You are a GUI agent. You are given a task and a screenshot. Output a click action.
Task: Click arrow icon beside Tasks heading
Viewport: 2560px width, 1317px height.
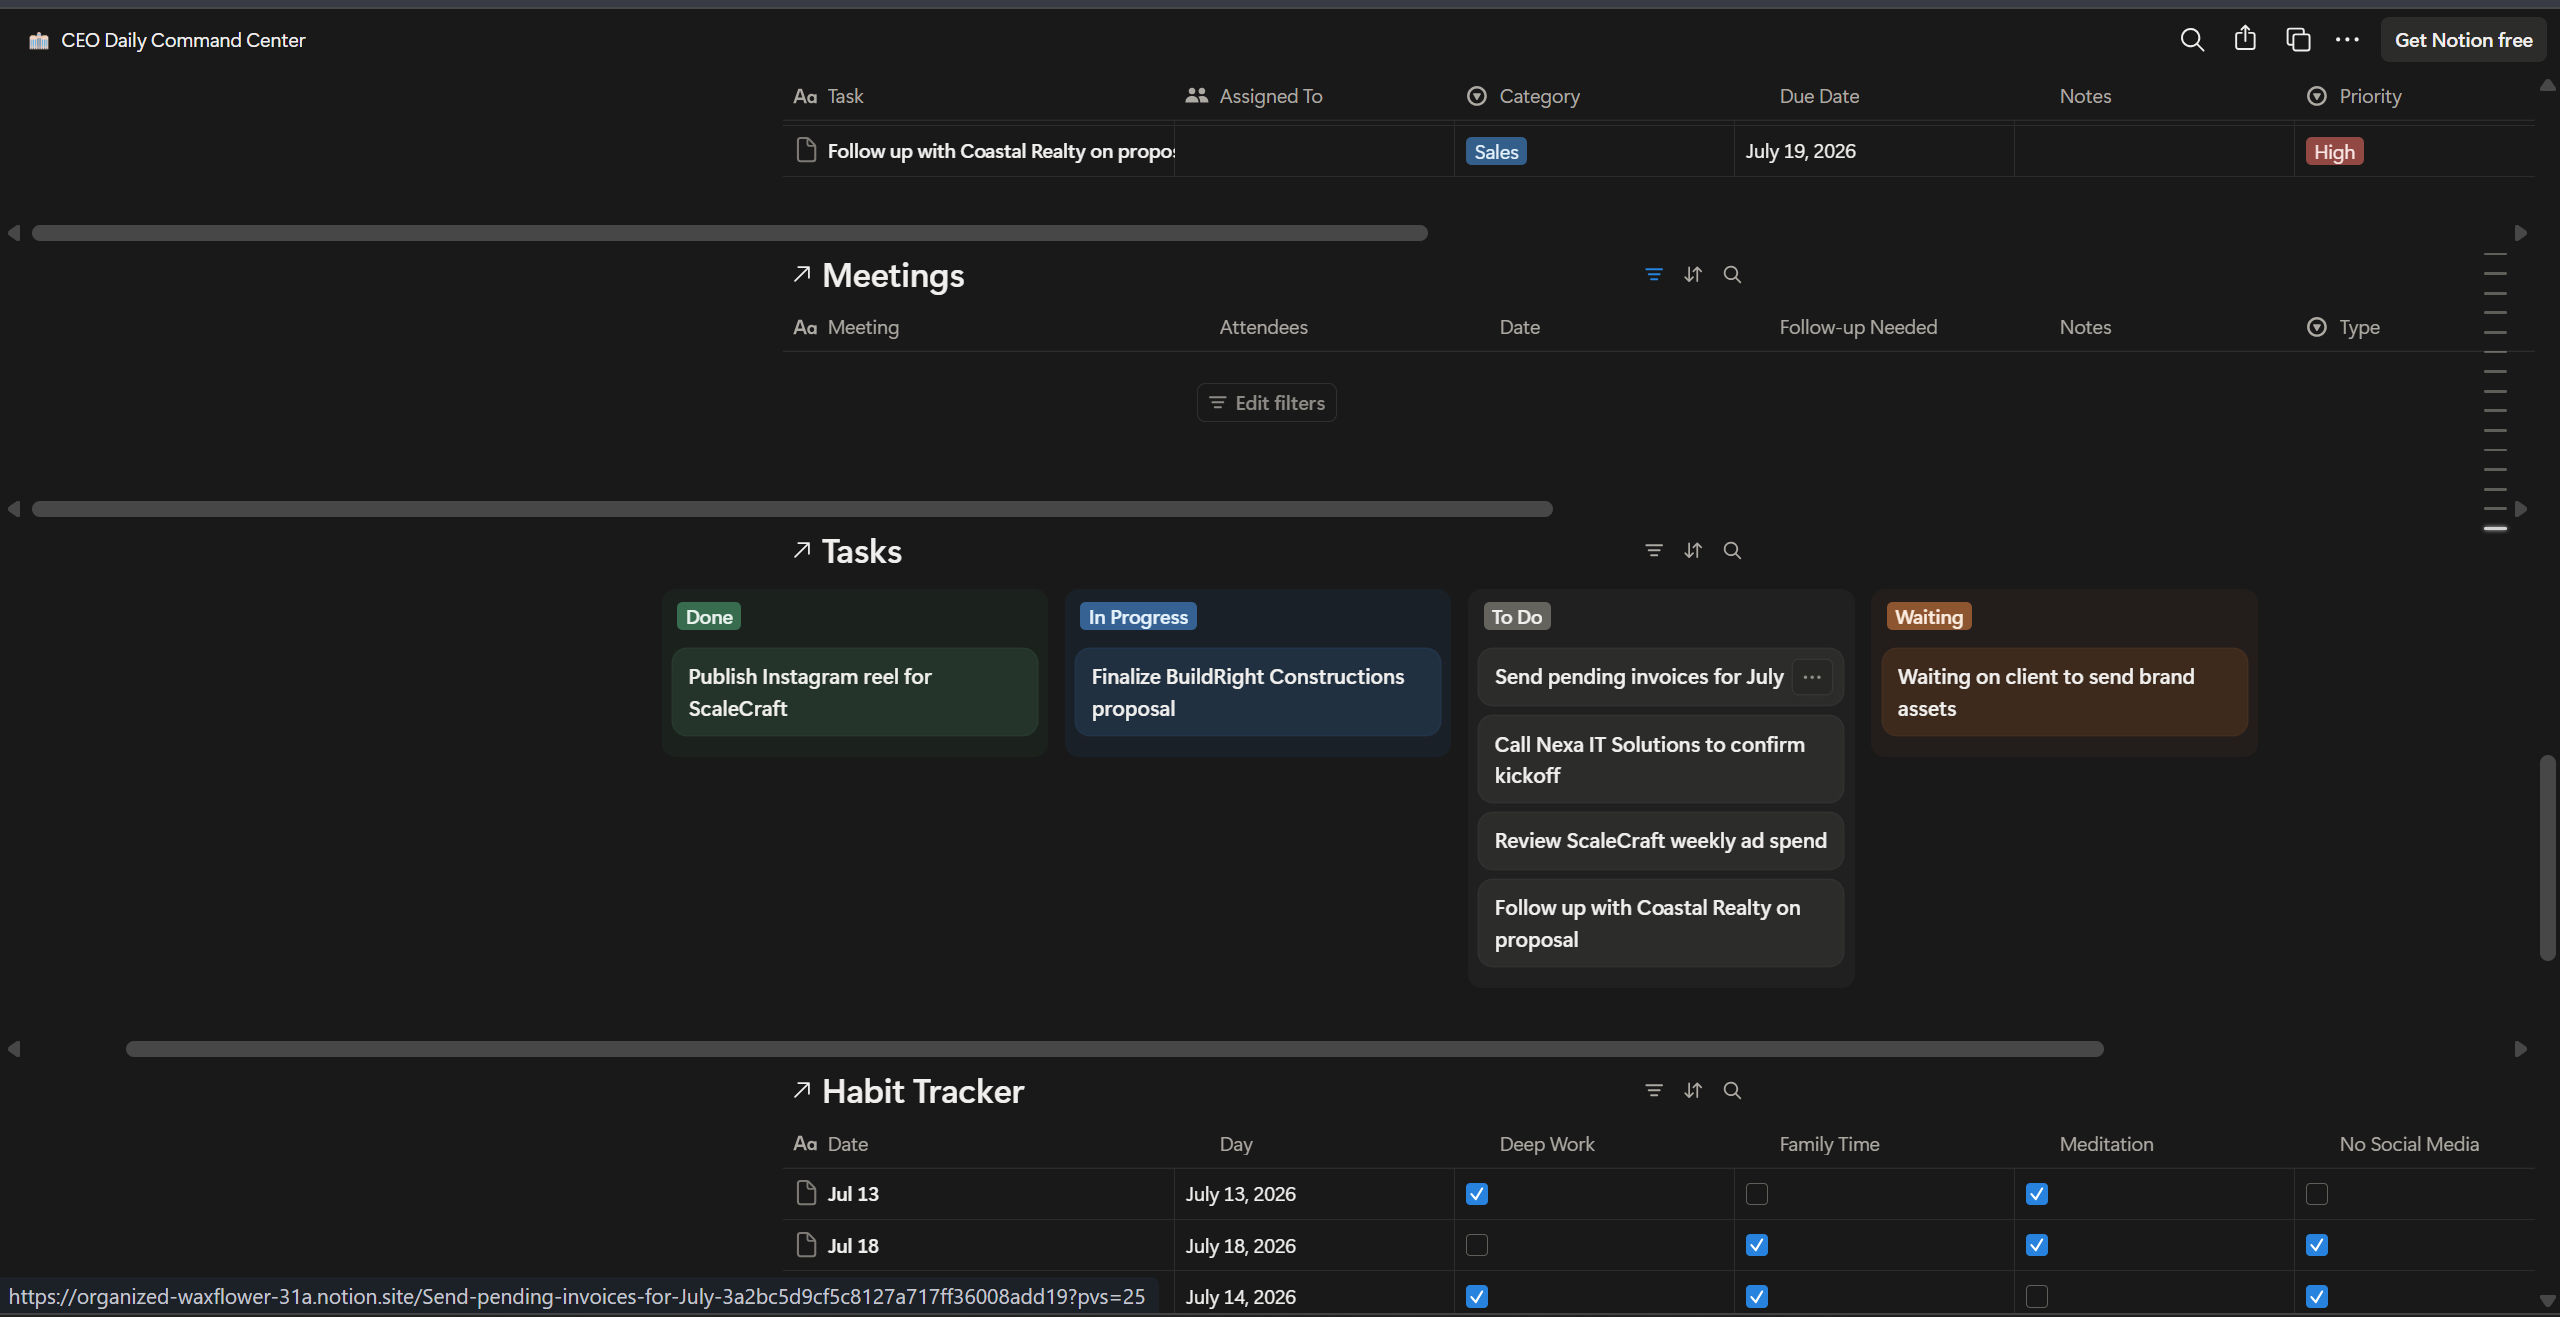(801, 550)
